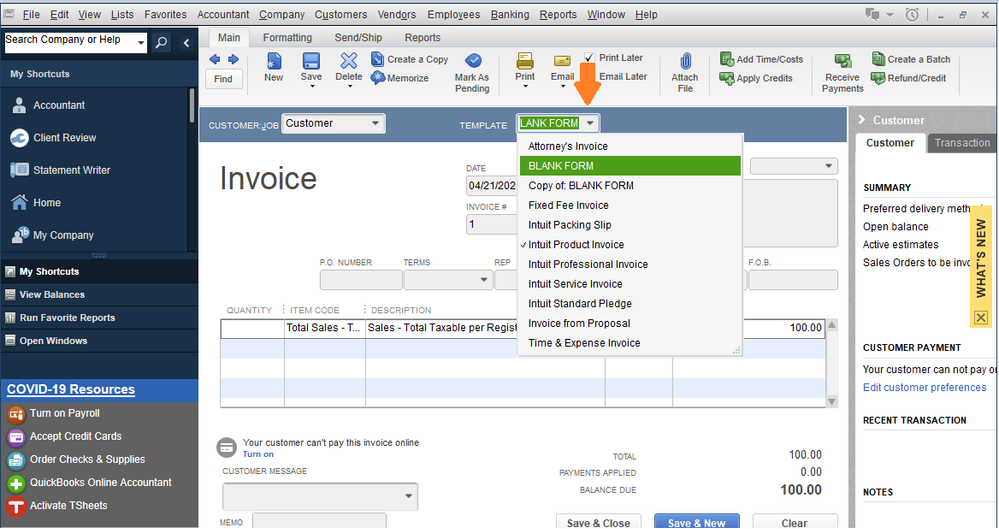This screenshot has height=529, width=999.
Task: Open QuickBooks Online Accountant shortcut
Action: (x=100, y=482)
